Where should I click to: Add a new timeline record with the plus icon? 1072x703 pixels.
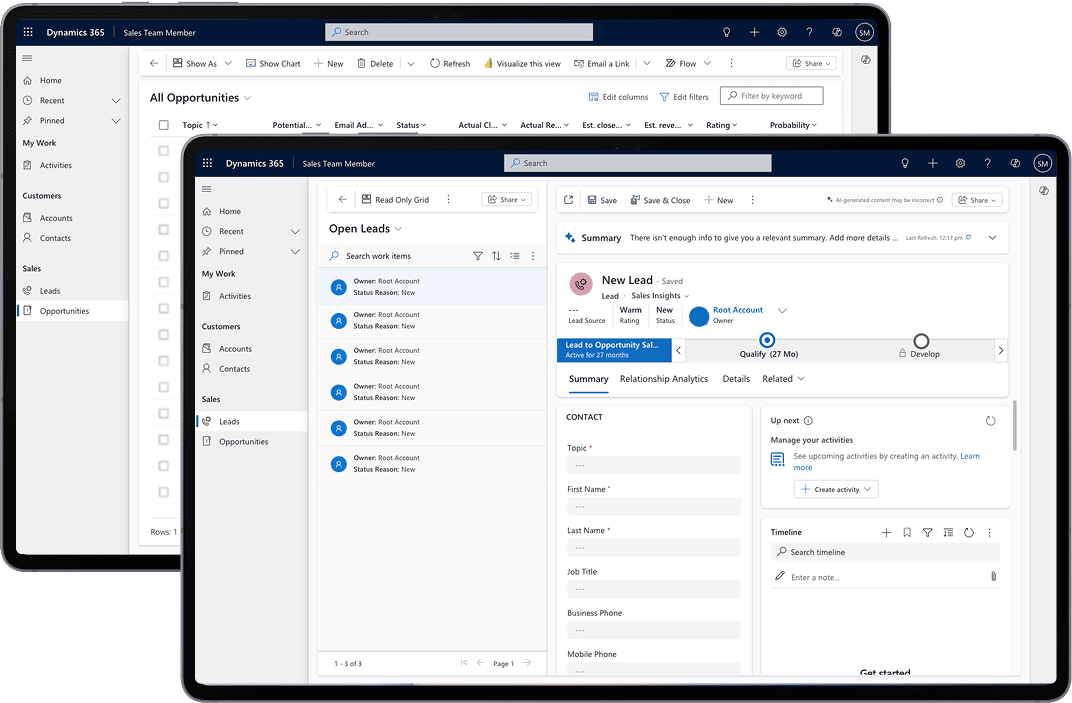coord(887,532)
